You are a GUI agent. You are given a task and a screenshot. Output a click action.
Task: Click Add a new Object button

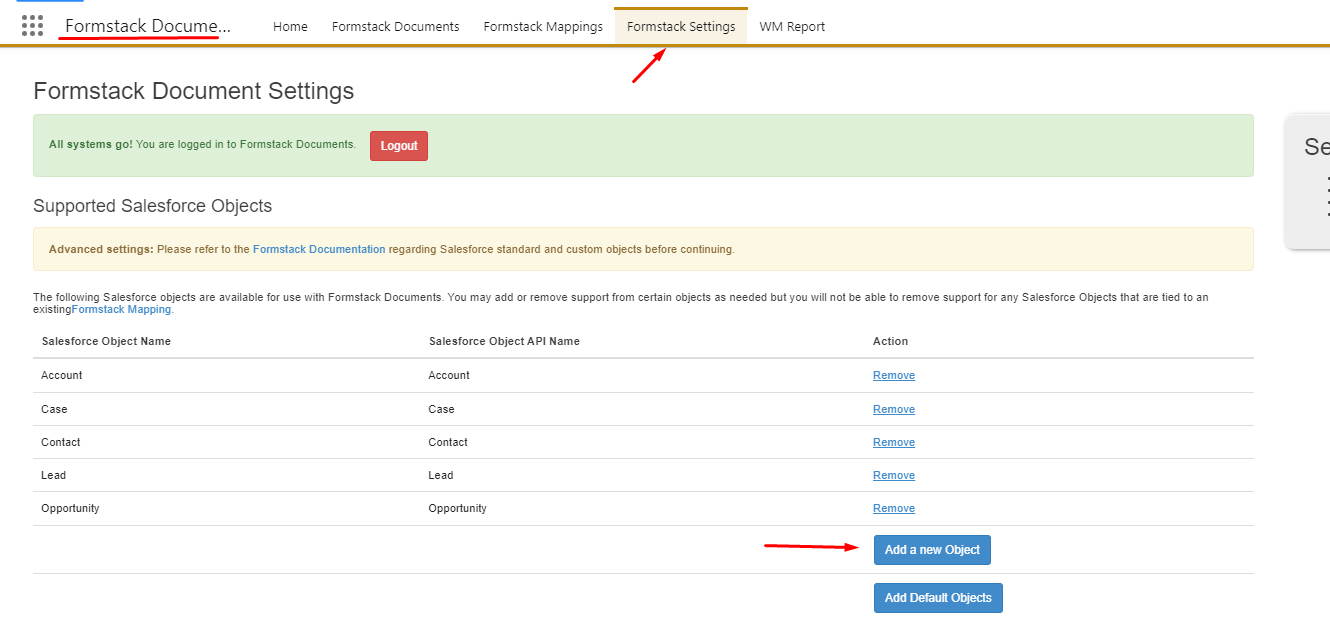(932, 550)
